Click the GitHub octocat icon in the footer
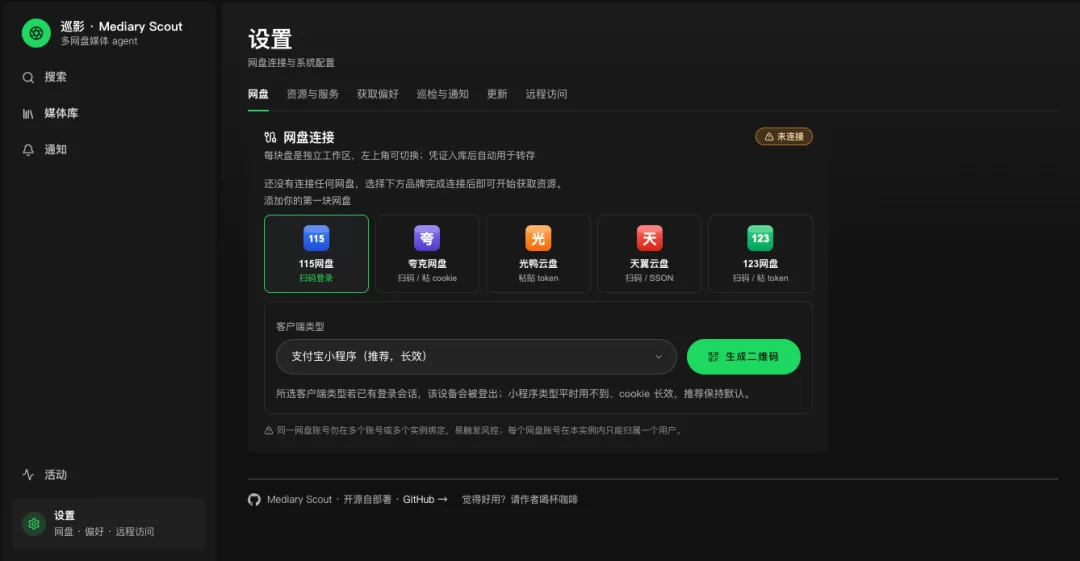 click(x=254, y=500)
